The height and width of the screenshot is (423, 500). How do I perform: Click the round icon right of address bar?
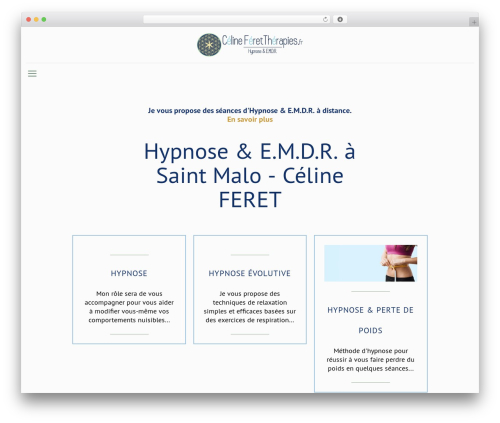[x=340, y=19]
